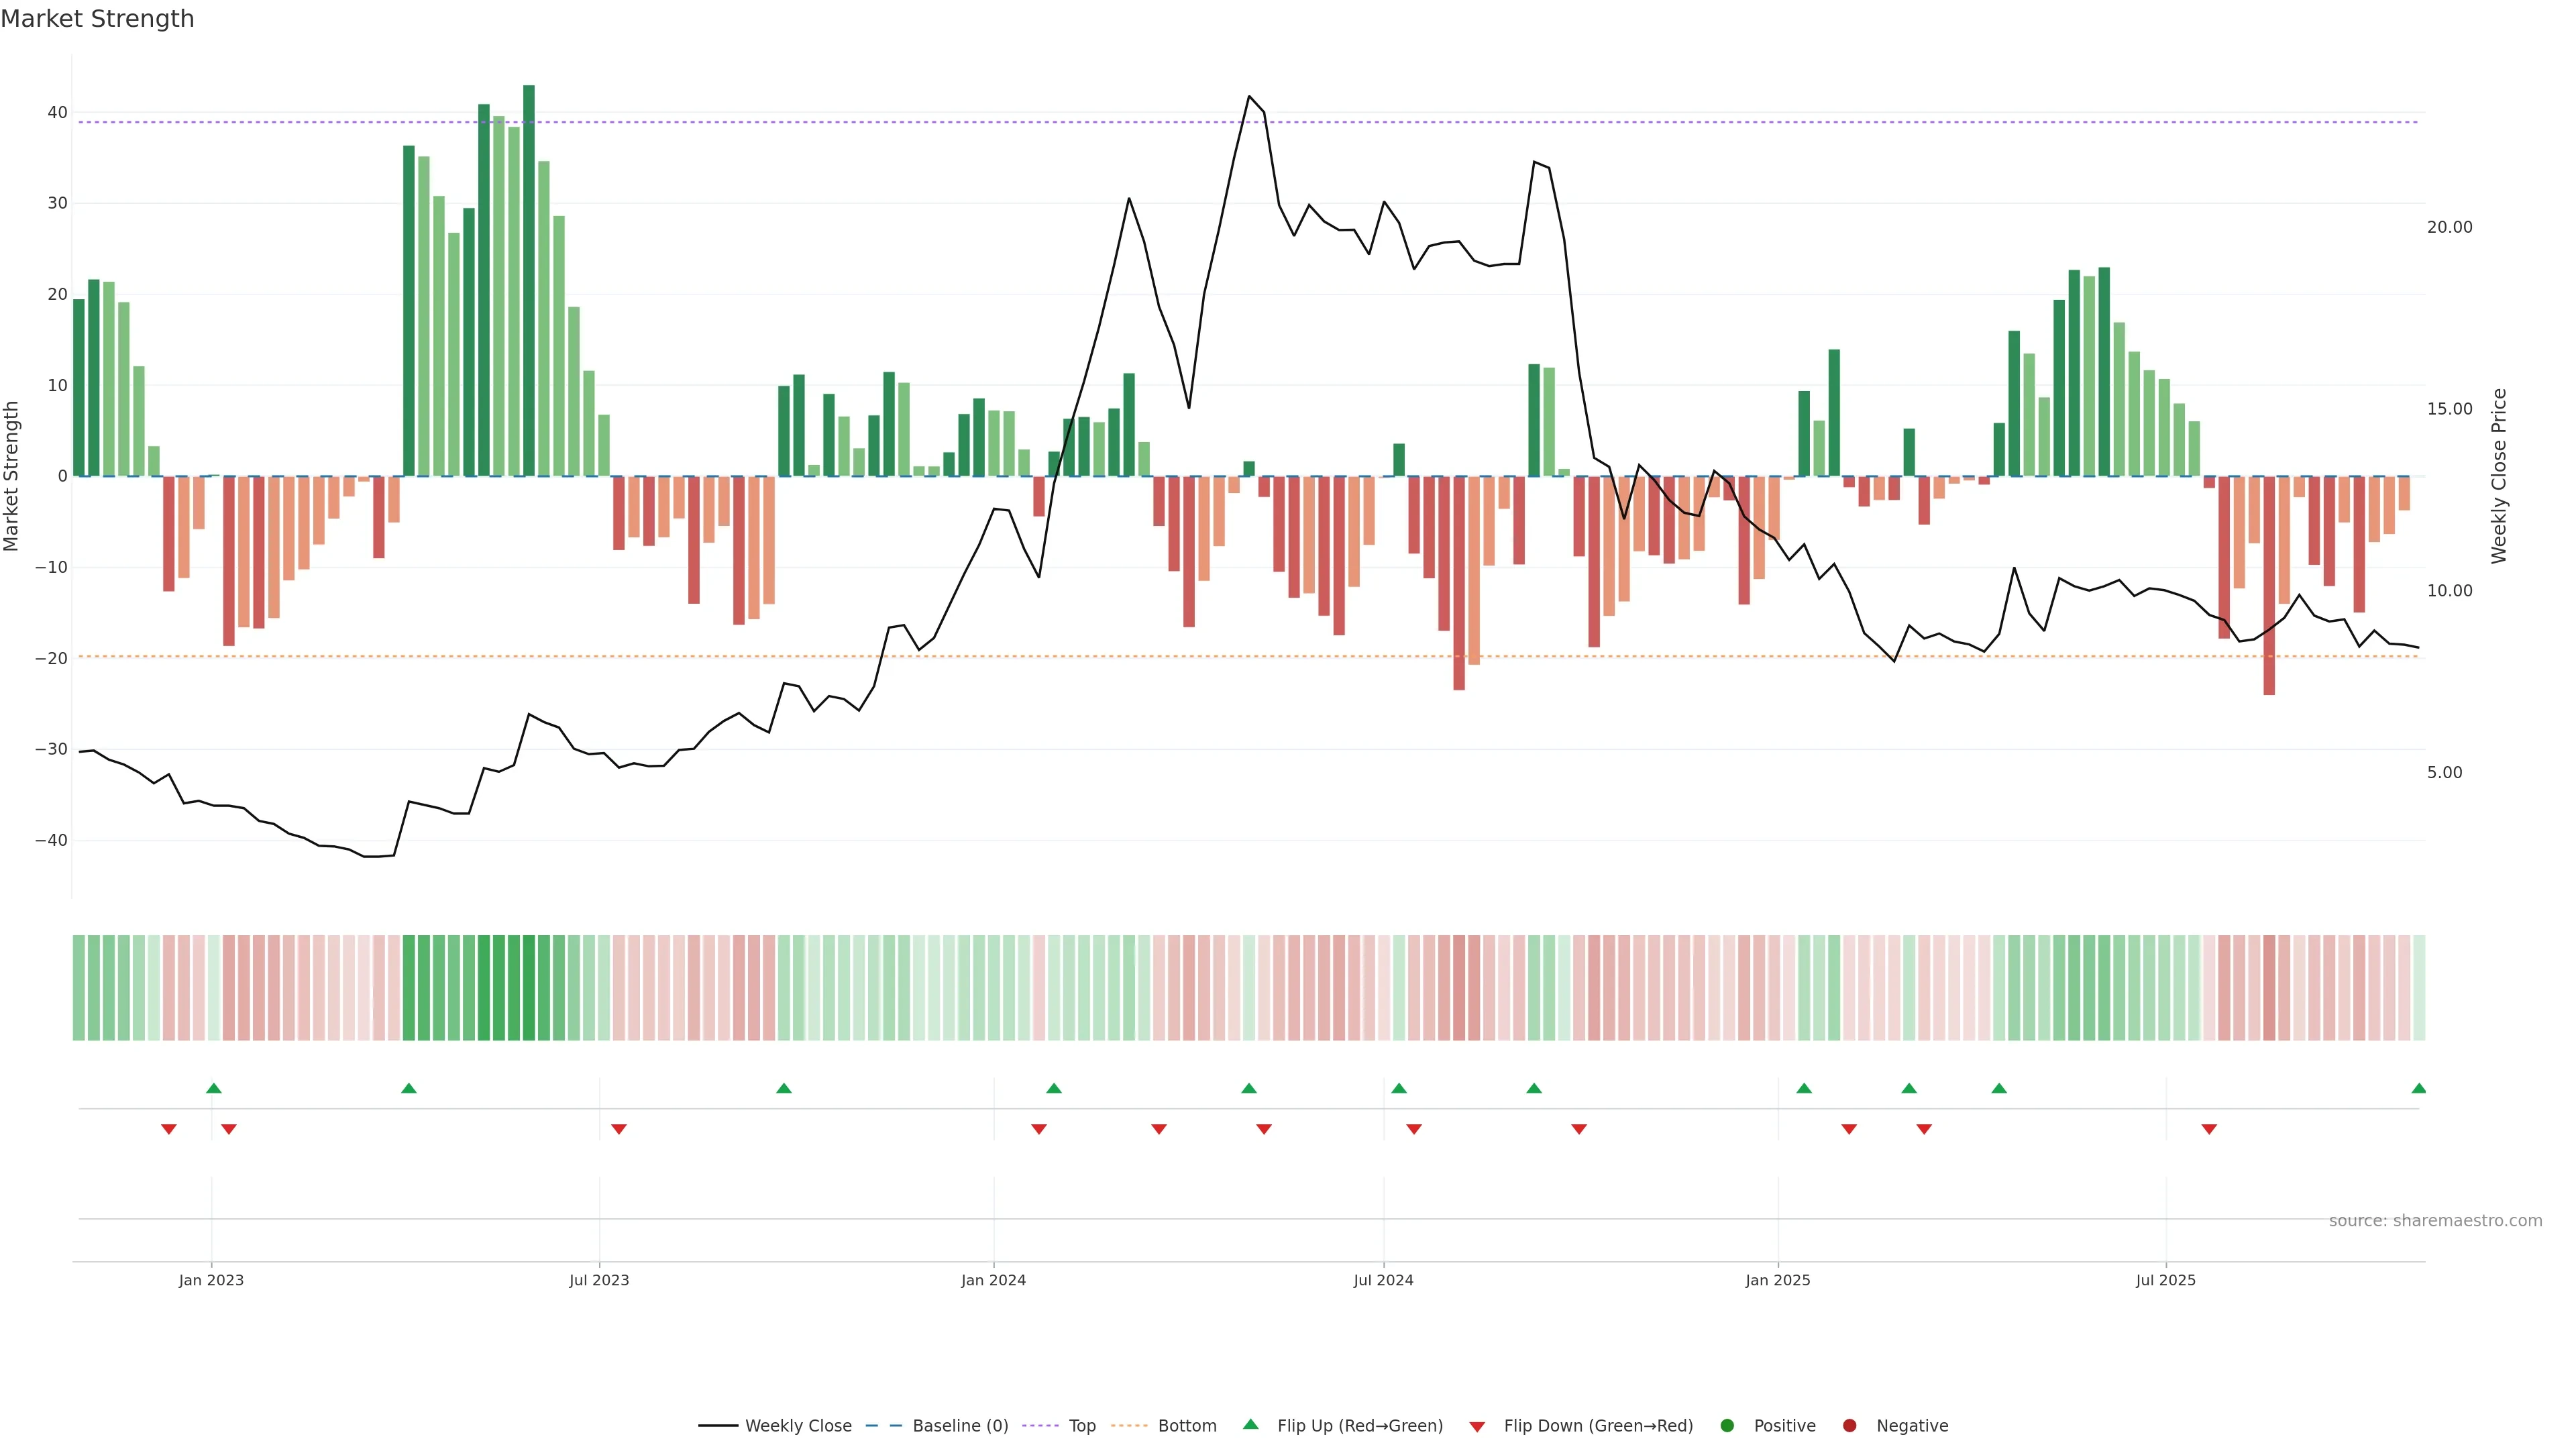This screenshot has width=2576, height=1449.
Task: Click Flip Up green triangle legend icon
Action: [1250, 1425]
